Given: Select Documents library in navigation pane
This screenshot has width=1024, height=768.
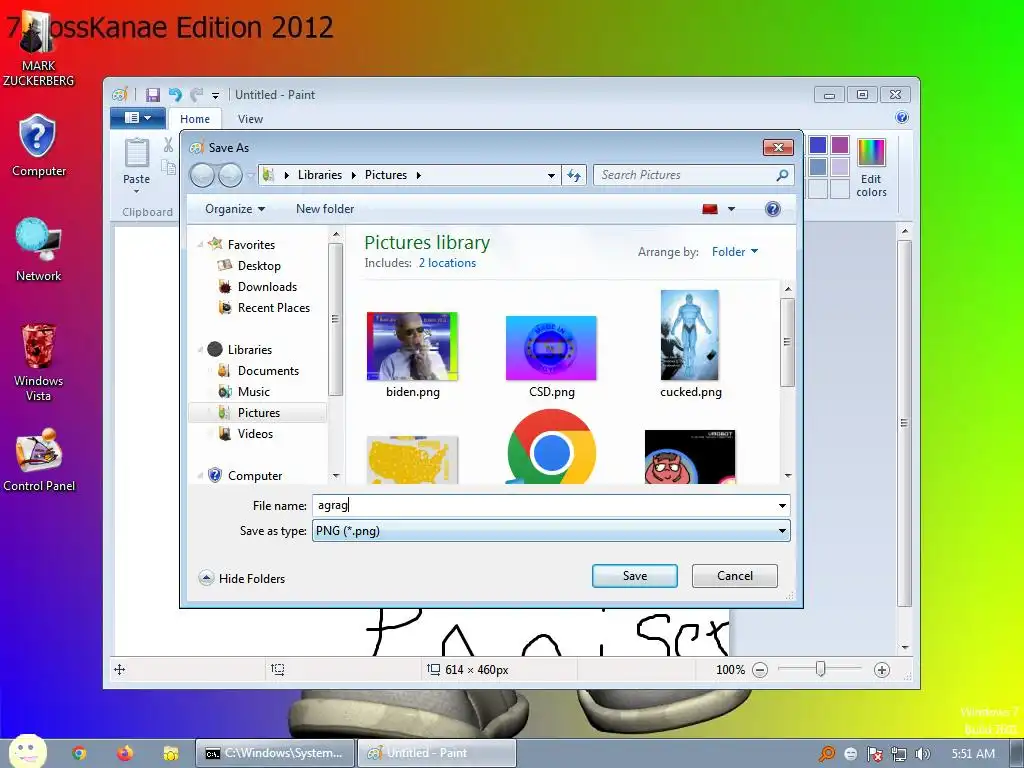Looking at the screenshot, I should click(268, 371).
